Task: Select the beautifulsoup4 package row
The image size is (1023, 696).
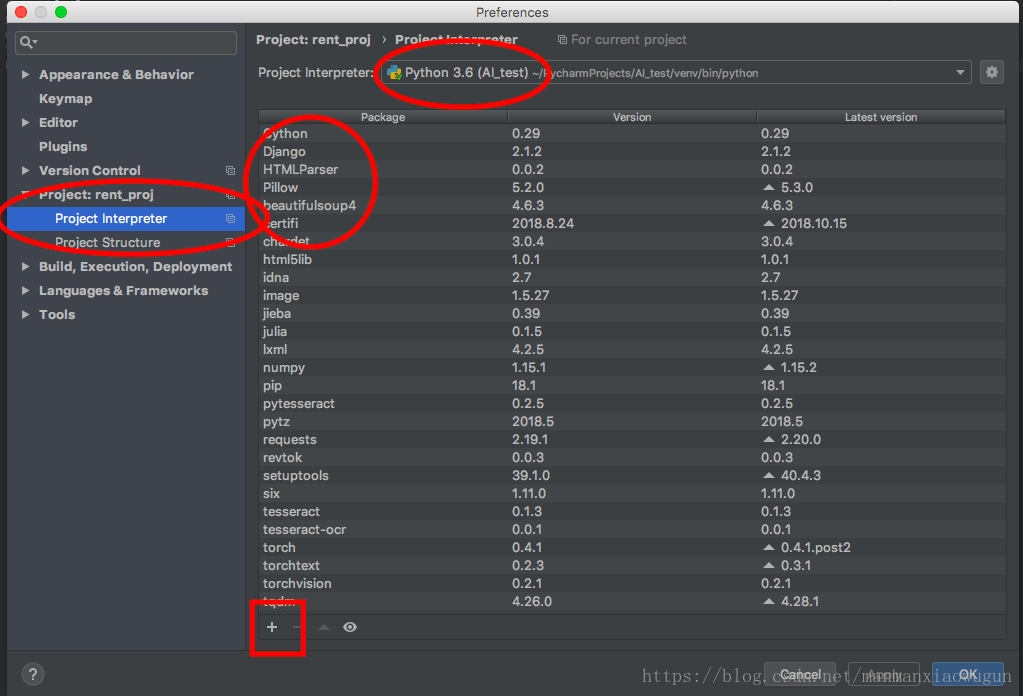Action: coord(632,205)
